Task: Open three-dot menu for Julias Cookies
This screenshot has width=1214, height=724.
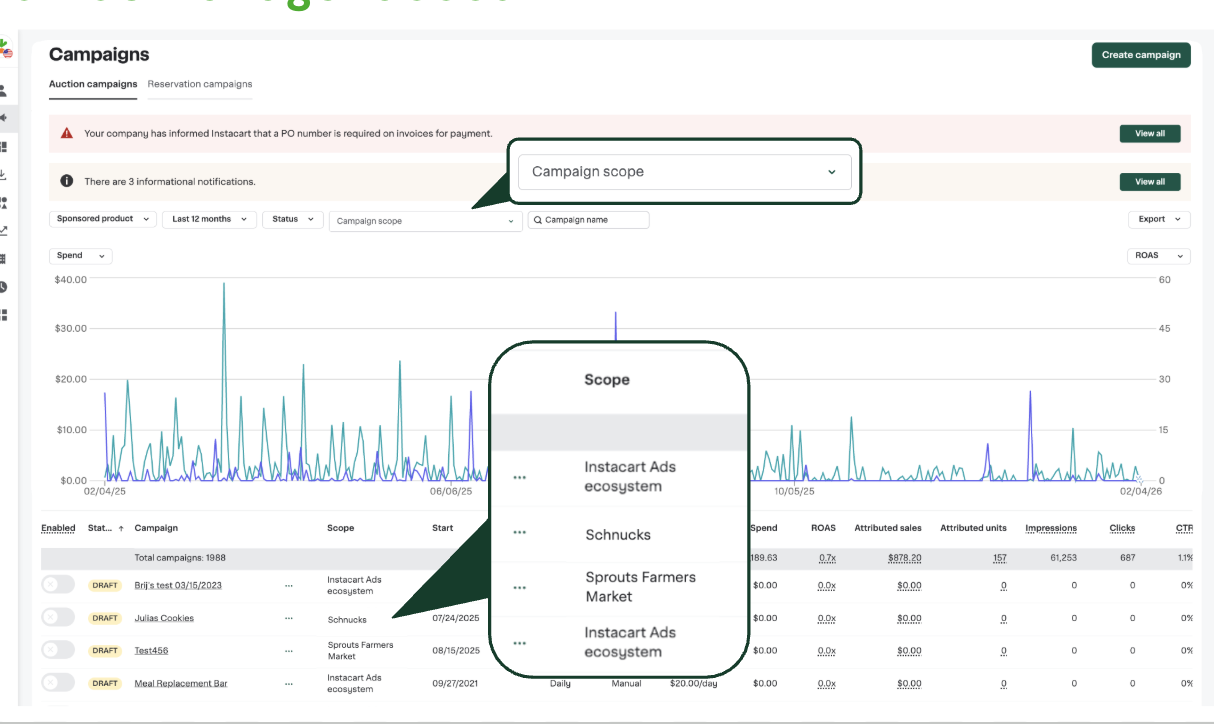Action: (289, 618)
